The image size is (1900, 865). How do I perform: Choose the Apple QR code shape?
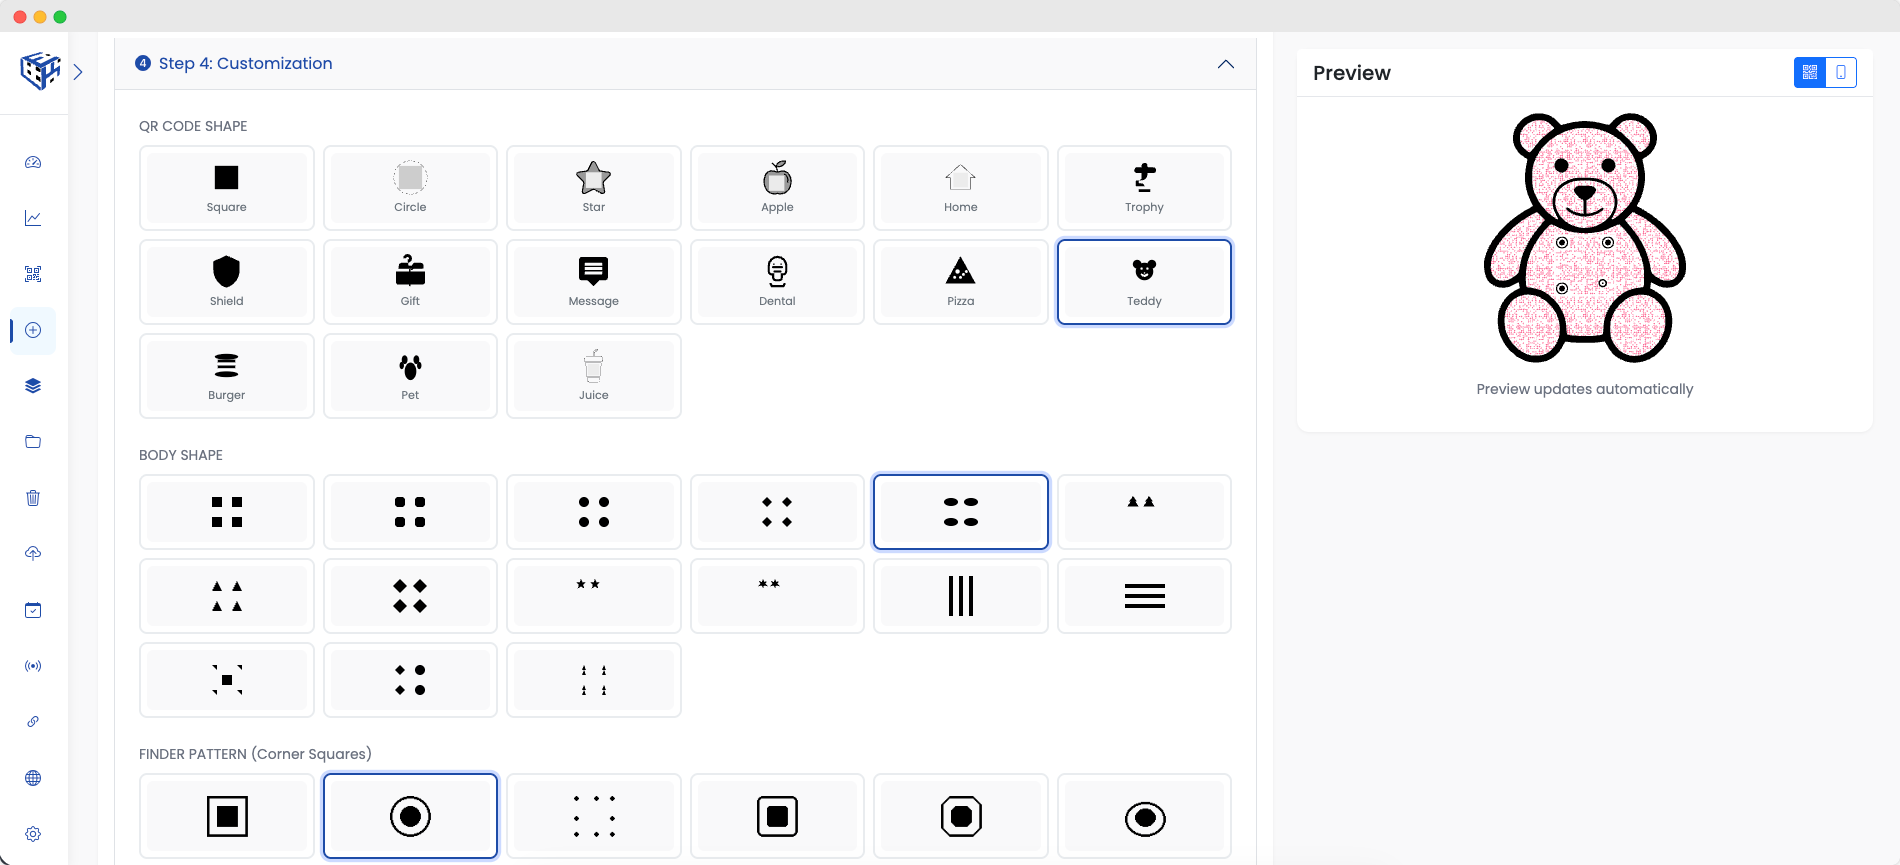(x=777, y=188)
